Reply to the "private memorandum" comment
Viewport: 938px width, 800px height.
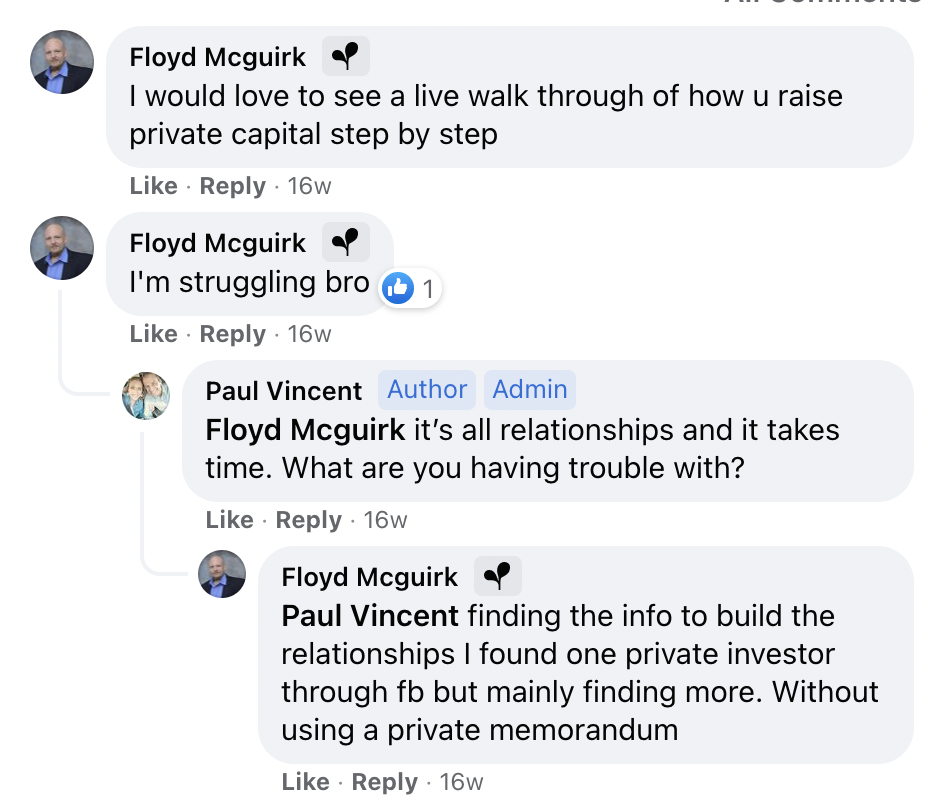(384, 782)
